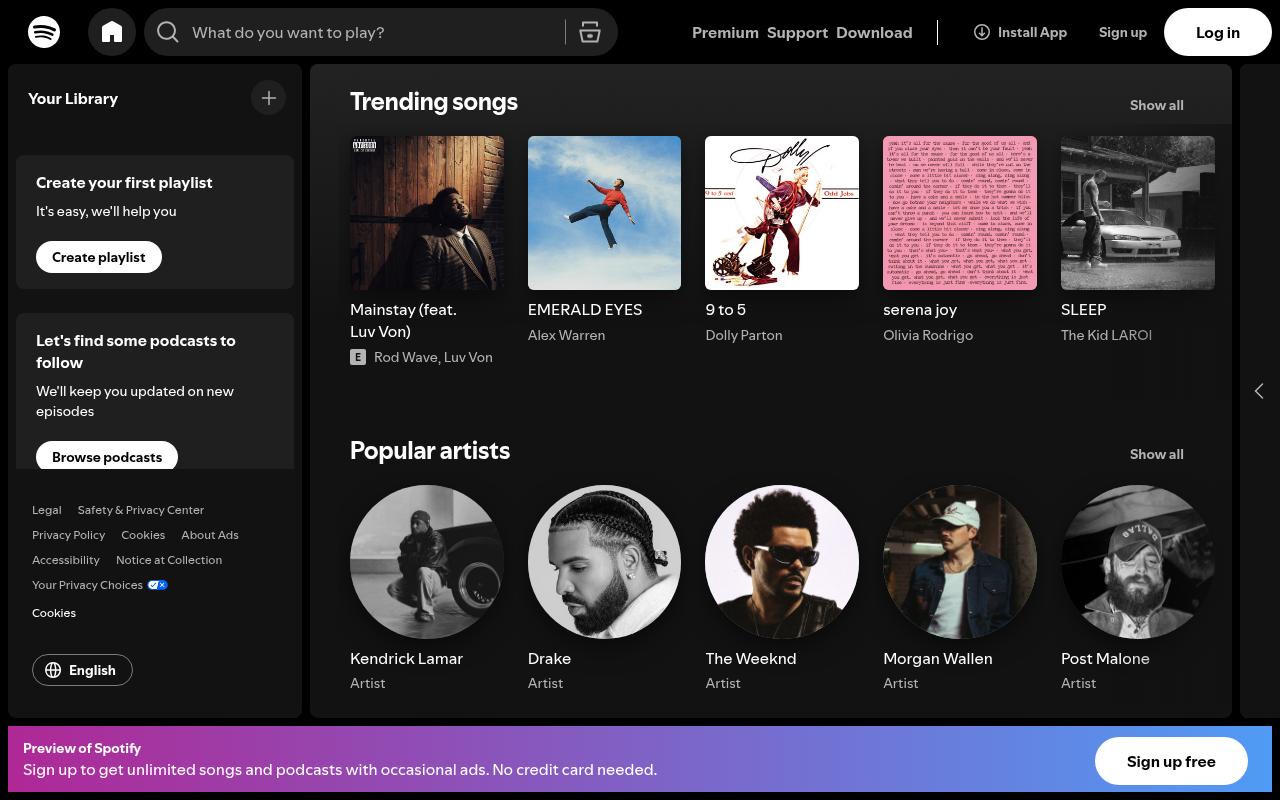Open the Privacy Policy link
Image resolution: width=1280 pixels, height=800 pixels.
[68, 535]
